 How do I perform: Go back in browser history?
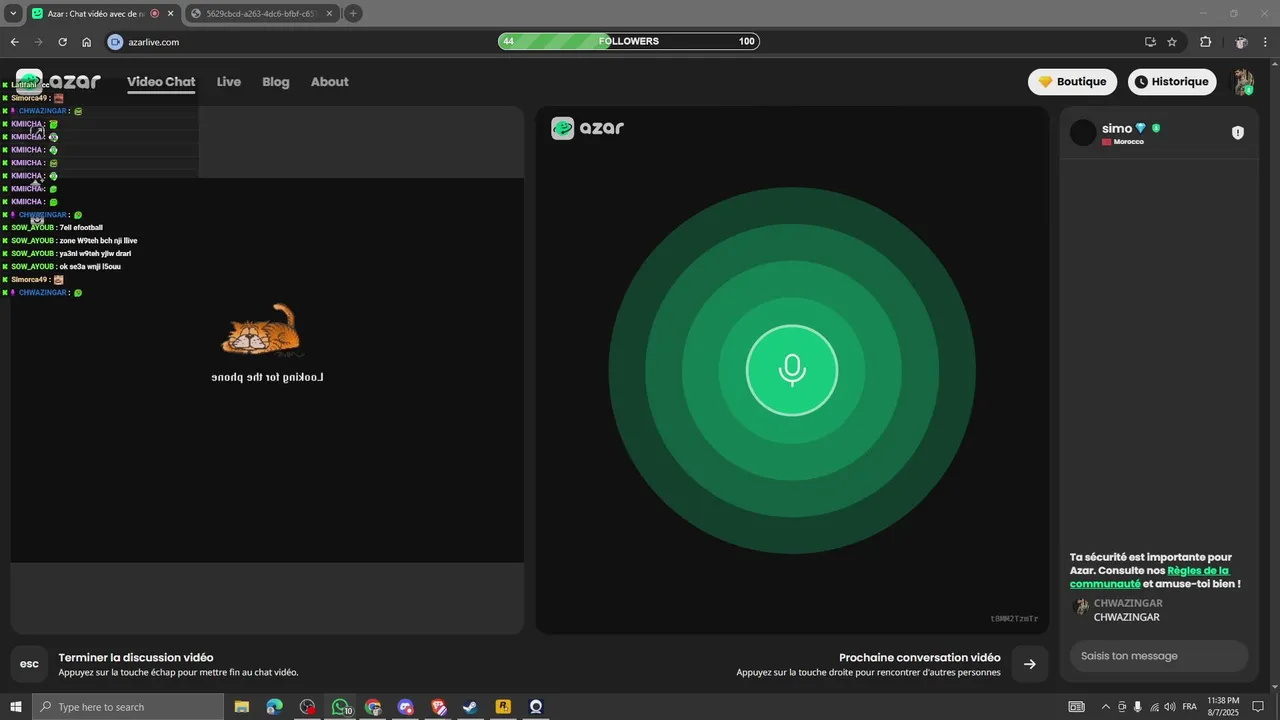coord(14,42)
